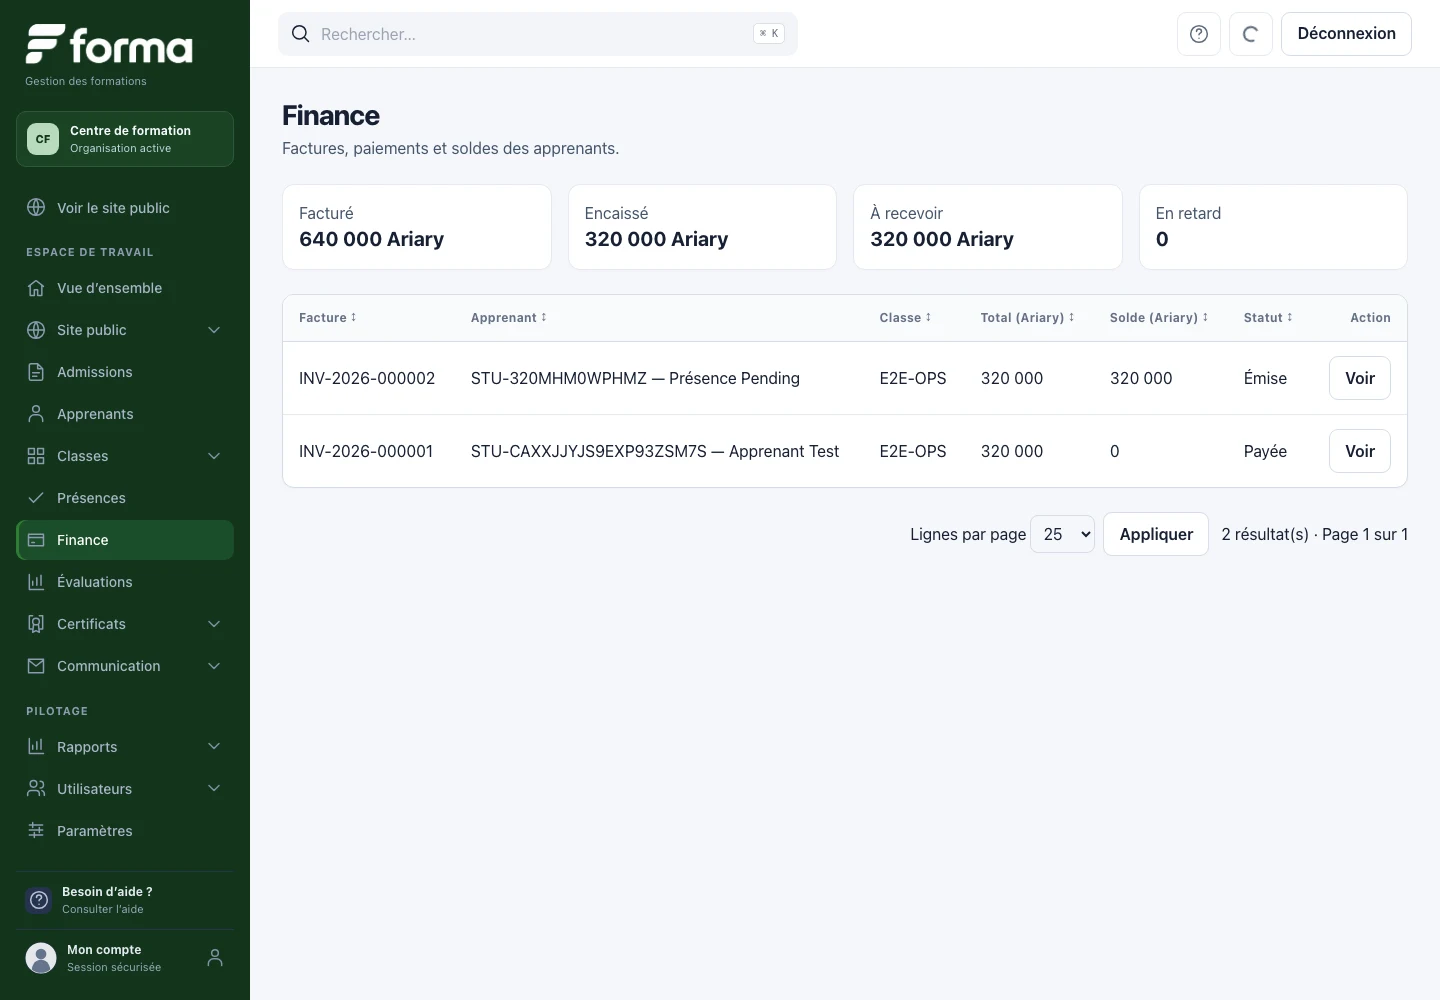
Task: Sort table by Statut column header
Action: pyautogui.click(x=1268, y=318)
